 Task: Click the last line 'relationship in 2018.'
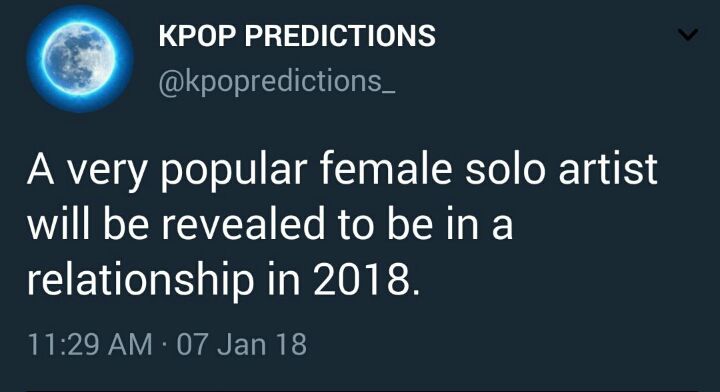click(223, 280)
